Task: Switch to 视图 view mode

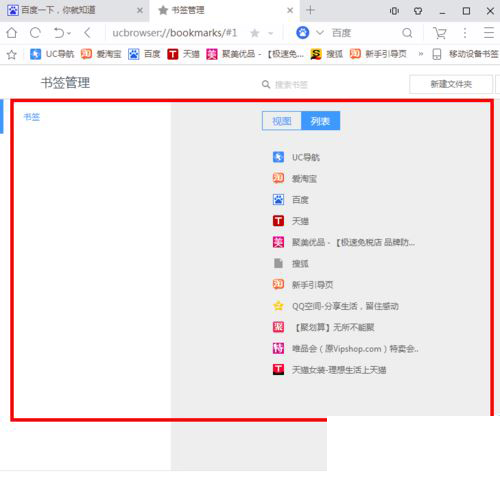Action: 282,121
